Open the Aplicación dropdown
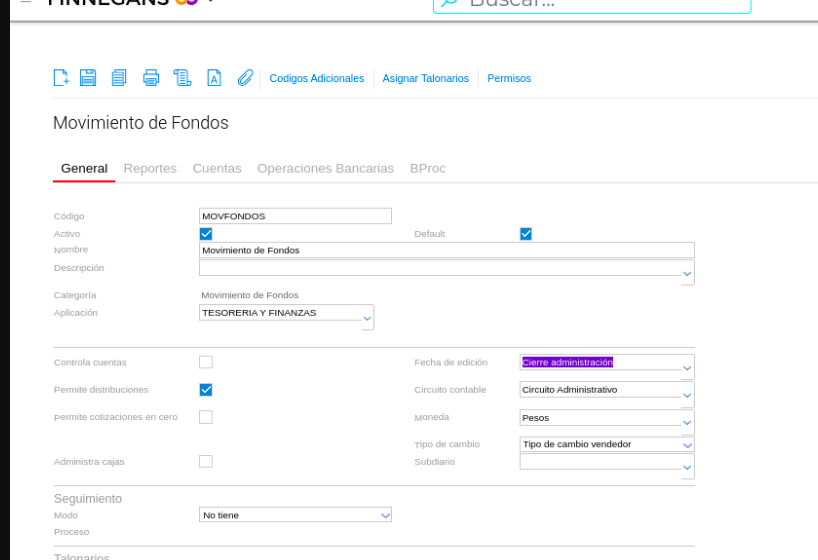Screen dimensions: 818x560 coord(367,319)
